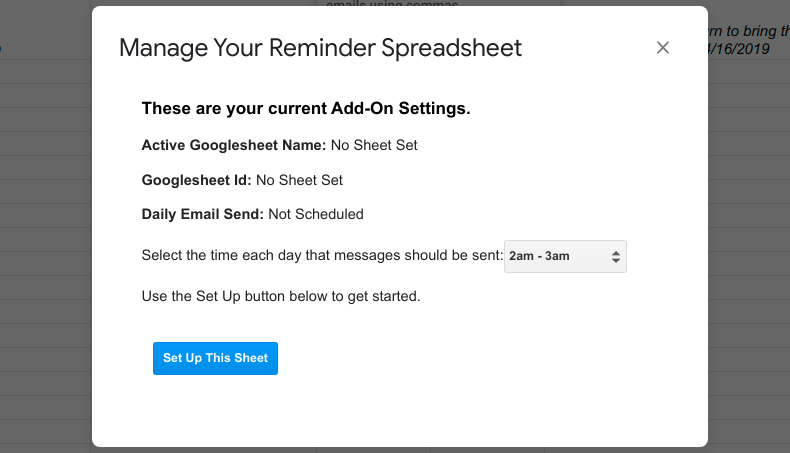Select the Active Googlesheet Name label
790x453 pixels.
pos(234,145)
